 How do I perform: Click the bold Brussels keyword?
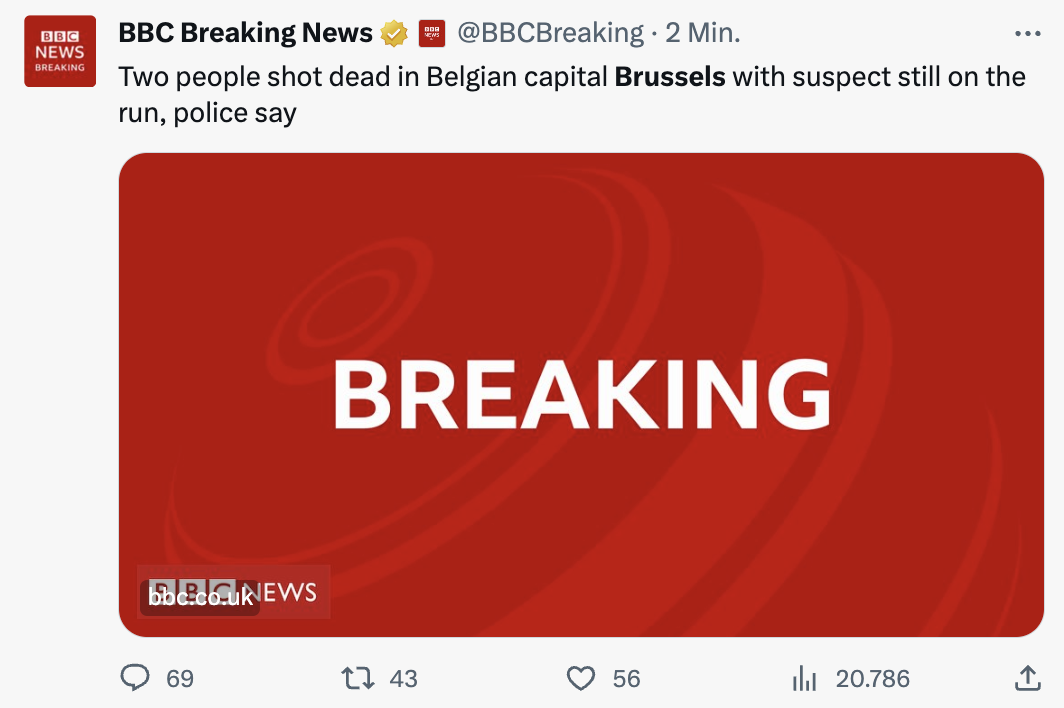(669, 77)
